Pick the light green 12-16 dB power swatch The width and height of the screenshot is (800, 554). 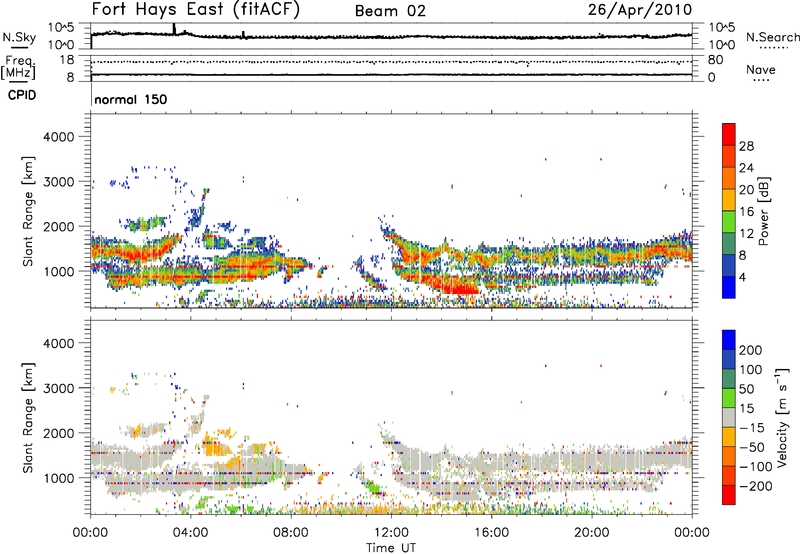[x=729, y=222]
